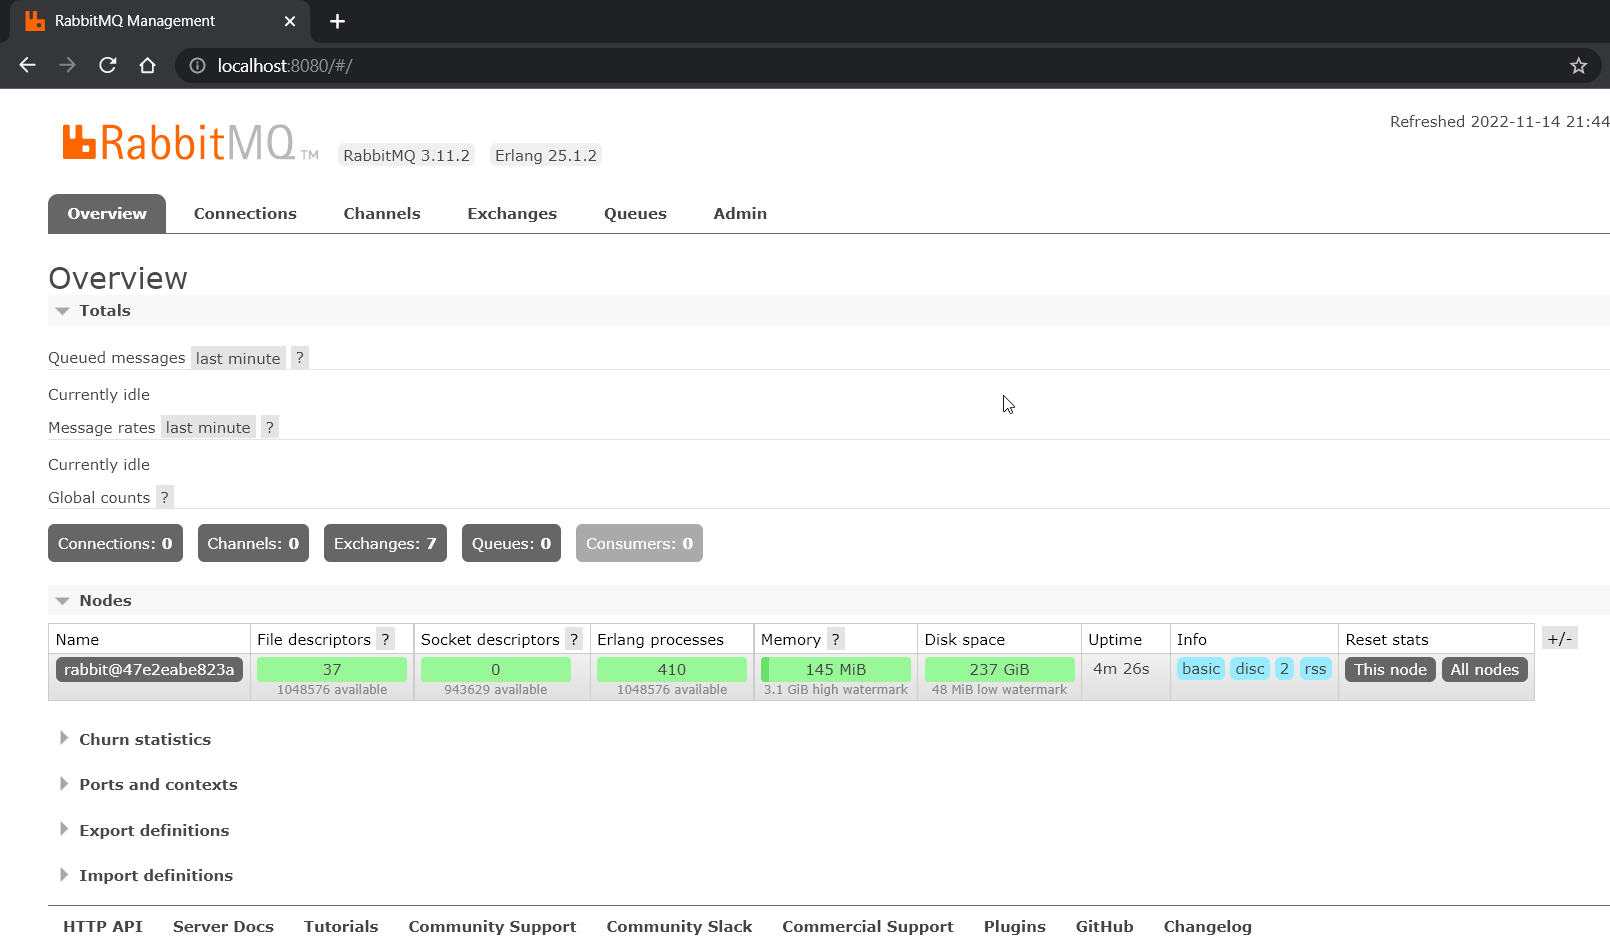1610x937 pixels.
Task: Show help for Queued messages
Action: [x=300, y=358]
